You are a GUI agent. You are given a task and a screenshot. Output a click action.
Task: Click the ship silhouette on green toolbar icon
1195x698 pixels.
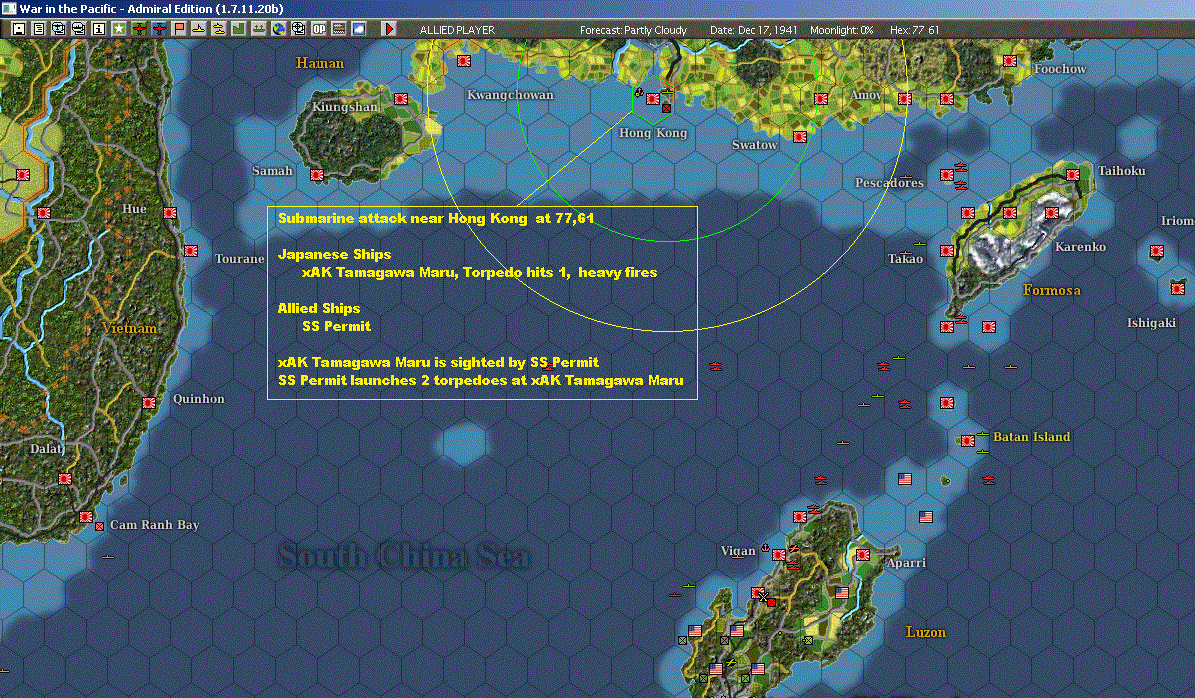click(x=259, y=29)
